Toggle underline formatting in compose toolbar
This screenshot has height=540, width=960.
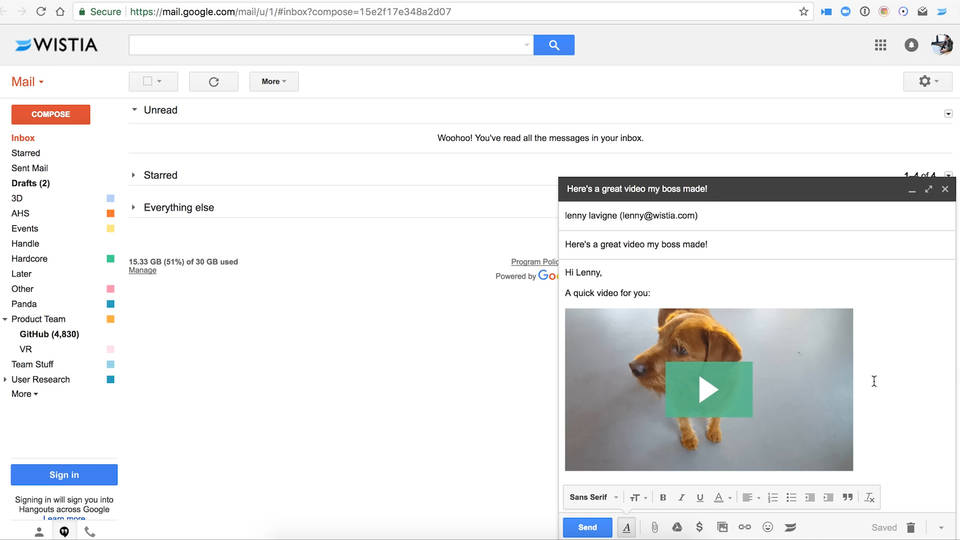(700, 498)
